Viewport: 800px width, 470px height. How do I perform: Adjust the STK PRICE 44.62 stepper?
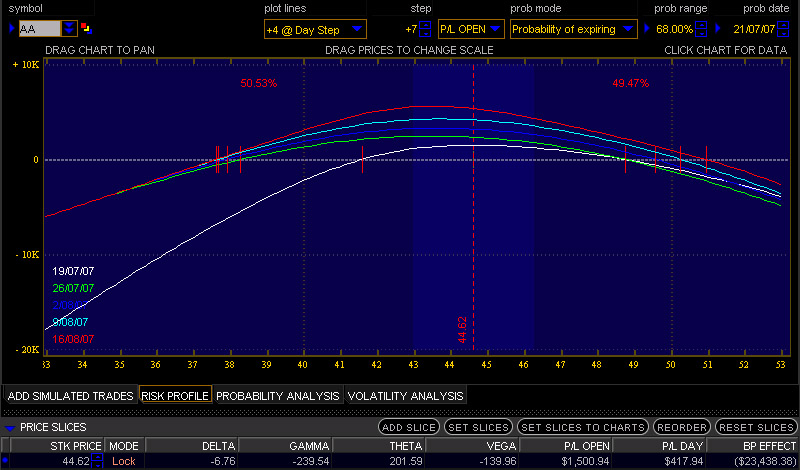tap(97, 461)
